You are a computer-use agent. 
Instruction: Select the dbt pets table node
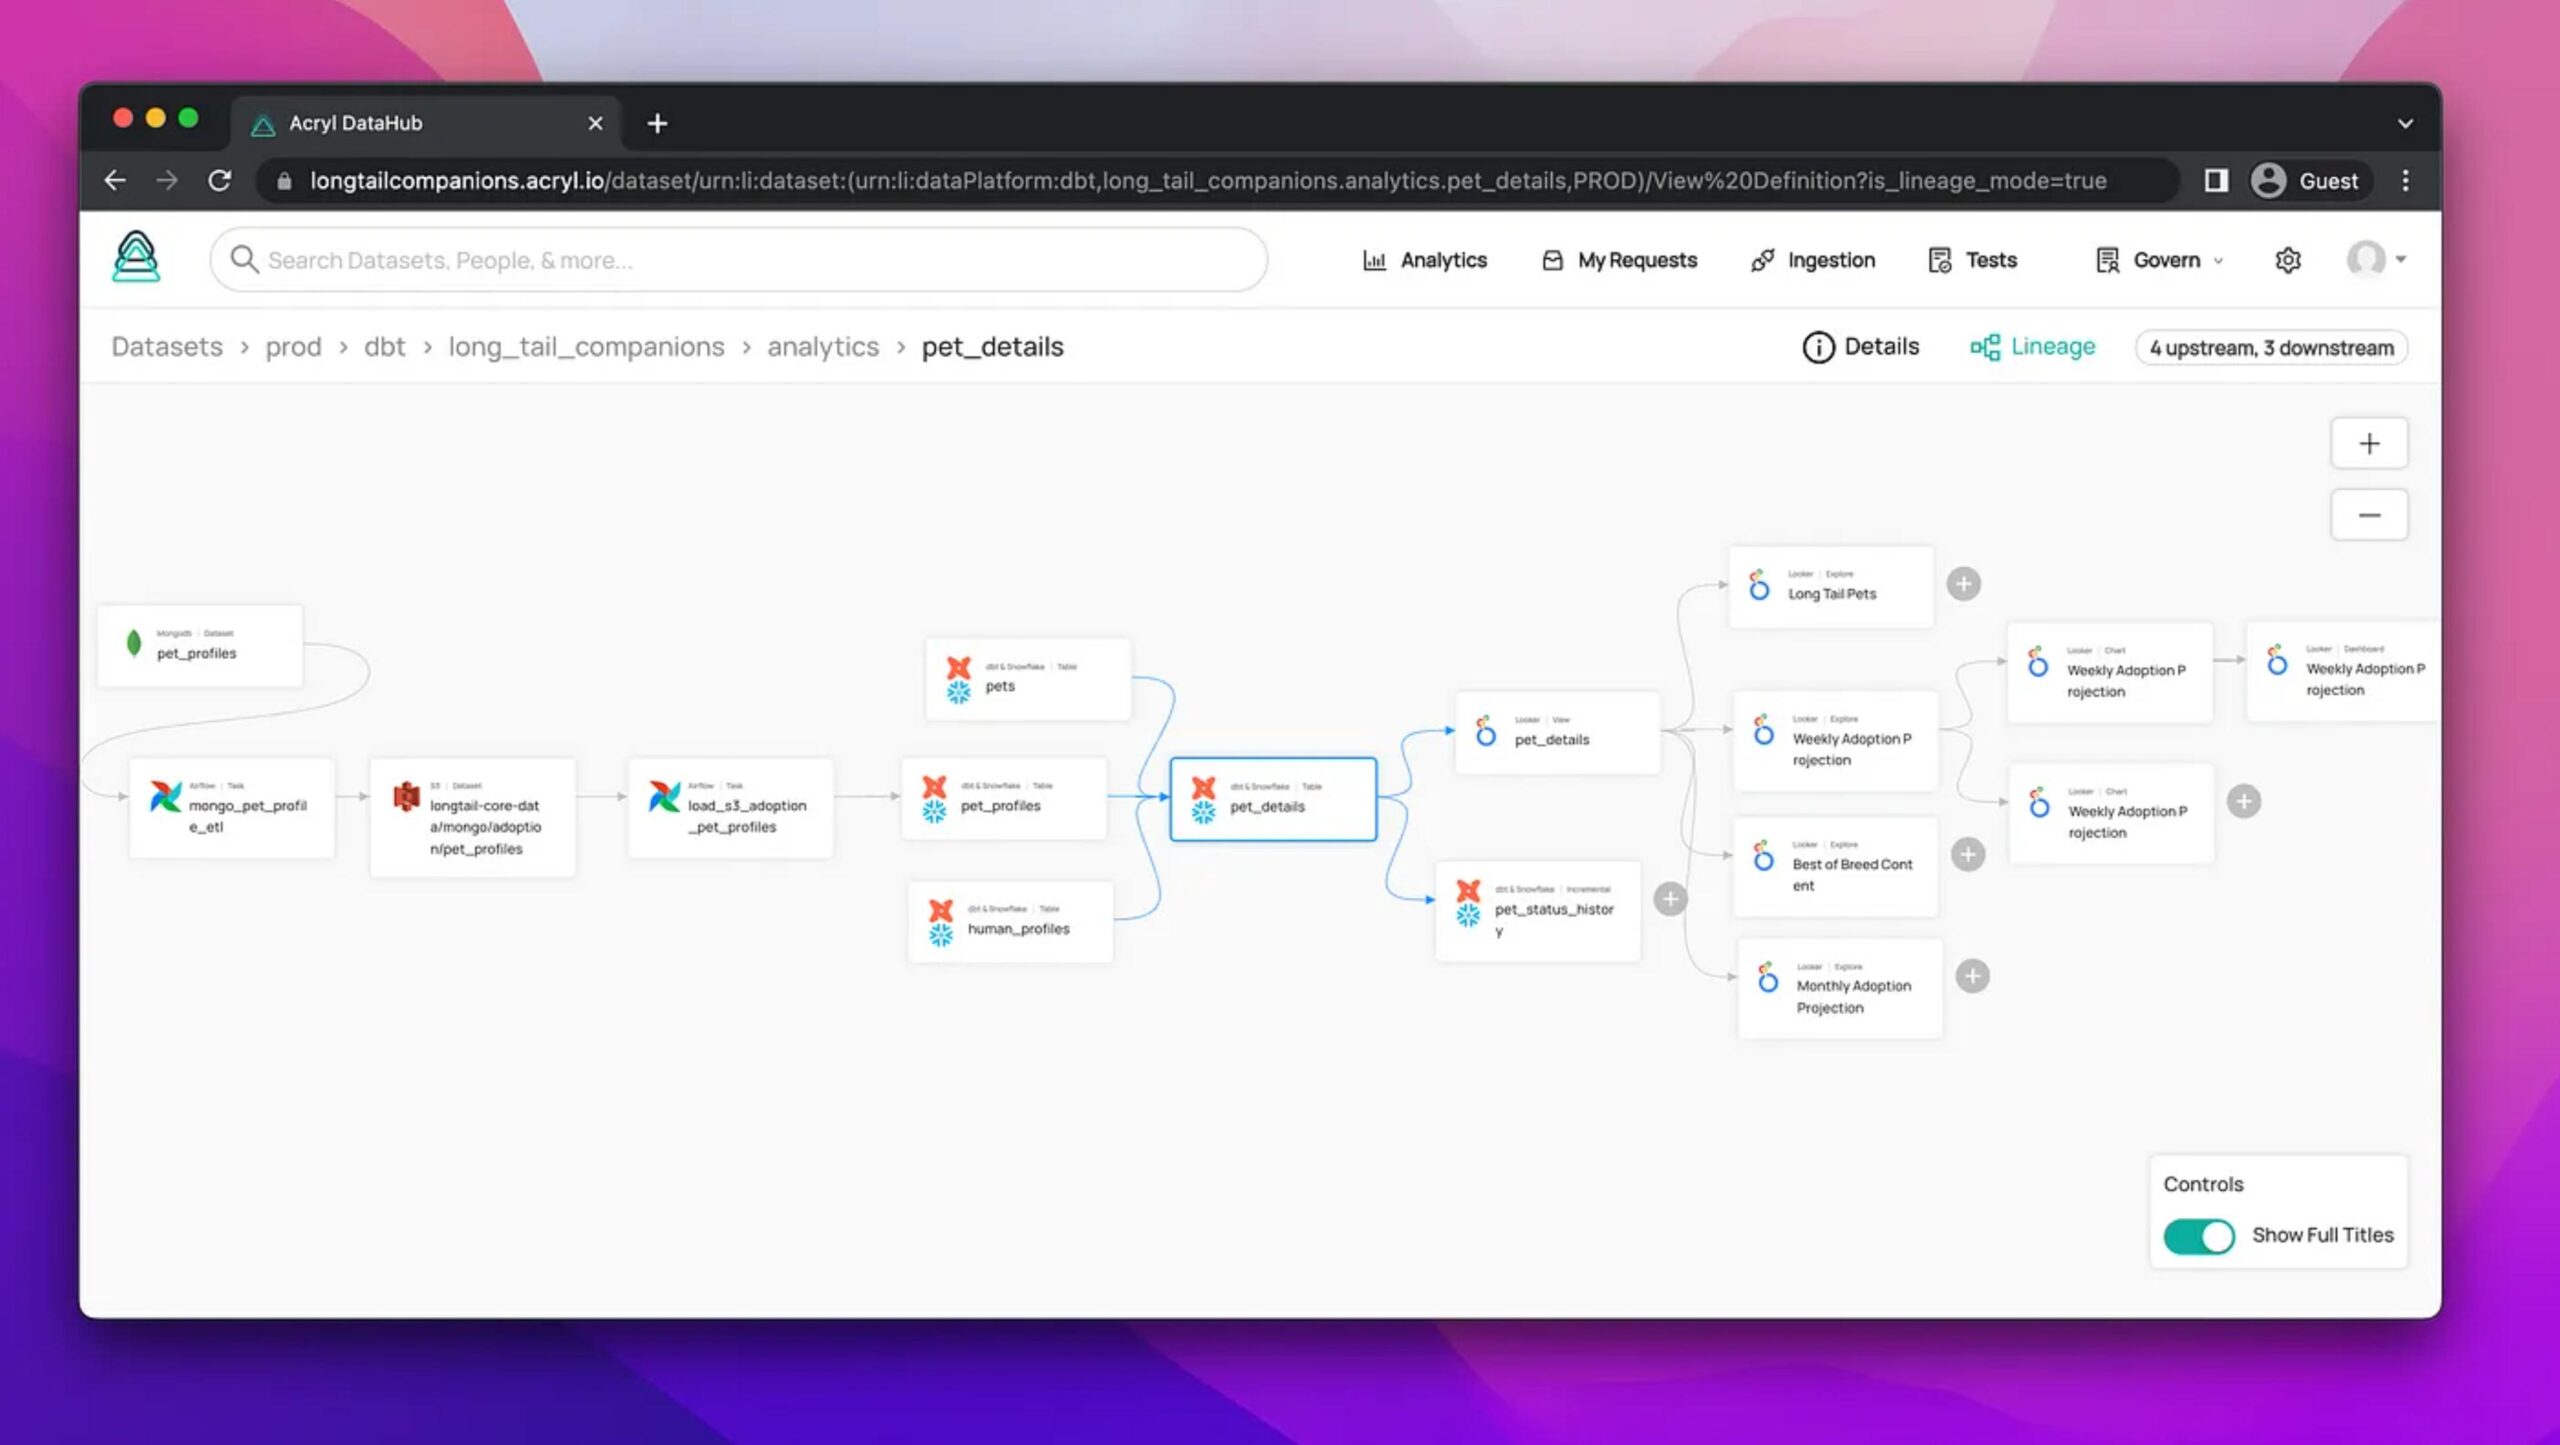point(1028,679)
